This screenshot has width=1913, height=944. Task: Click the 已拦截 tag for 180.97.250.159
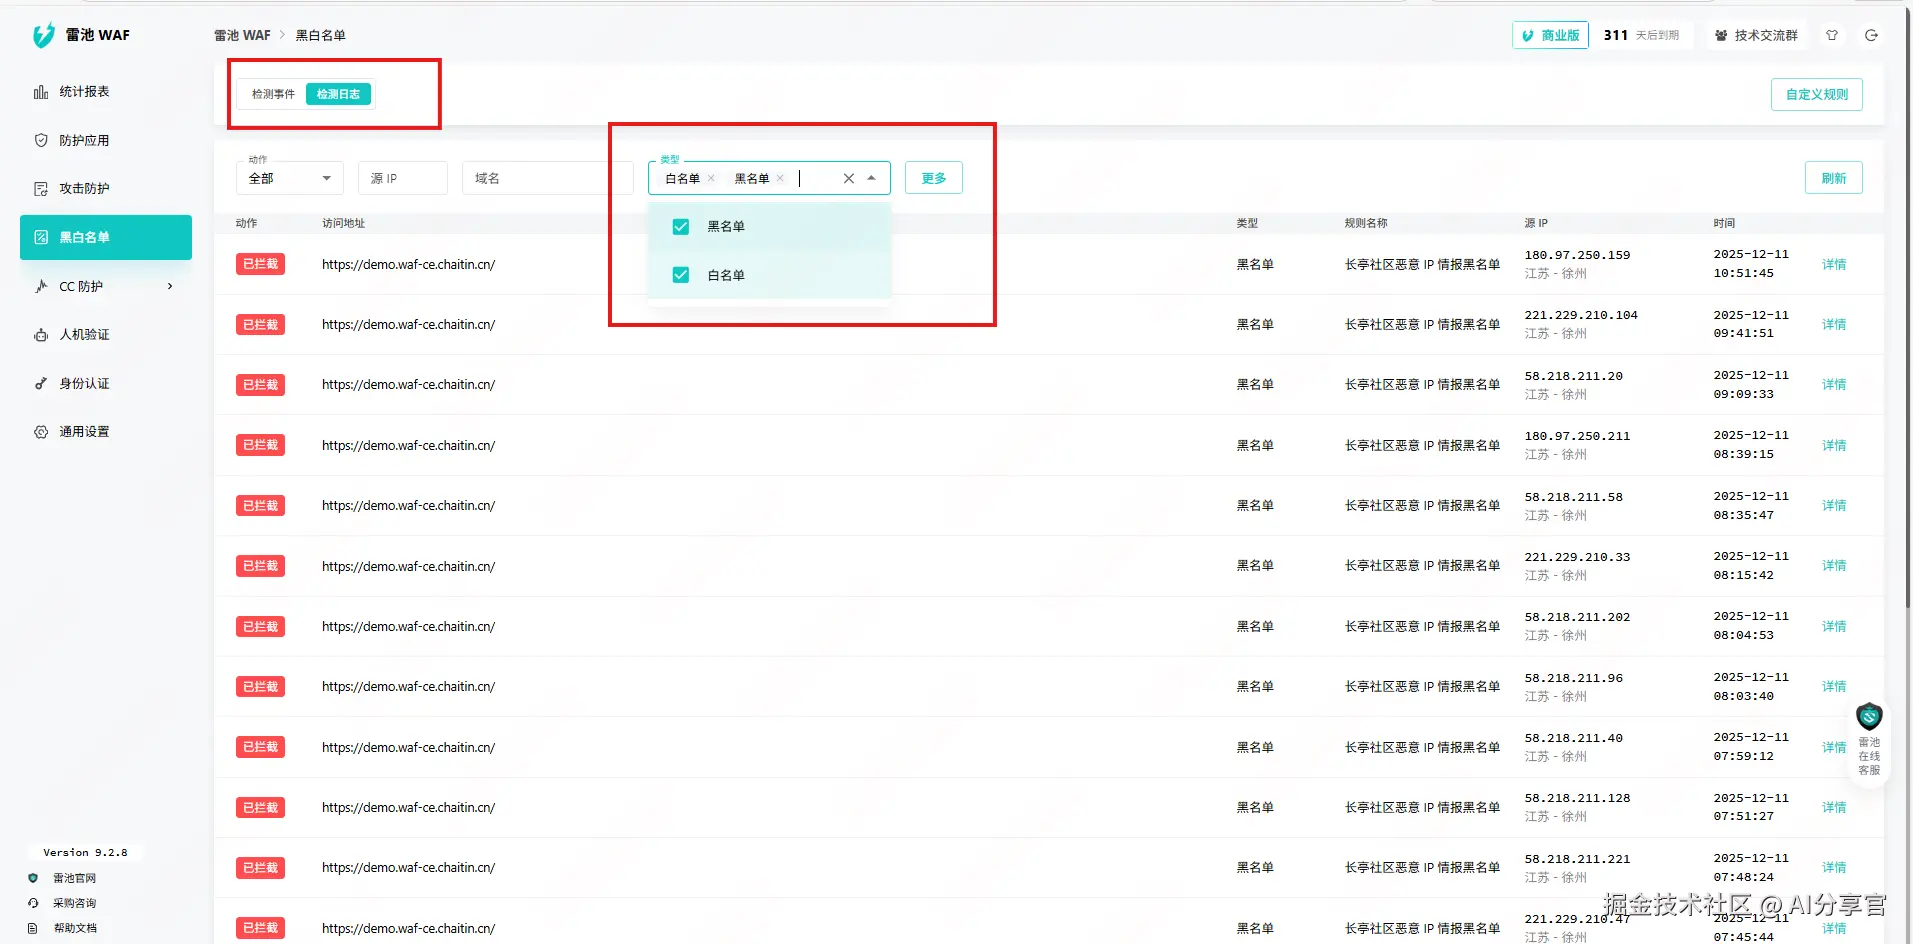point(260,264)
